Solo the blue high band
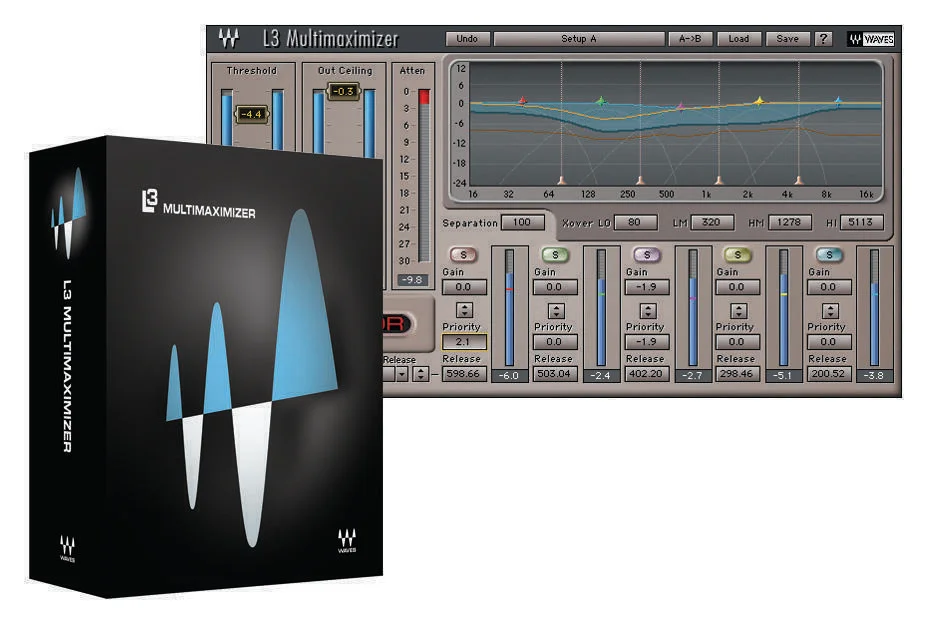 coord(829,255)
